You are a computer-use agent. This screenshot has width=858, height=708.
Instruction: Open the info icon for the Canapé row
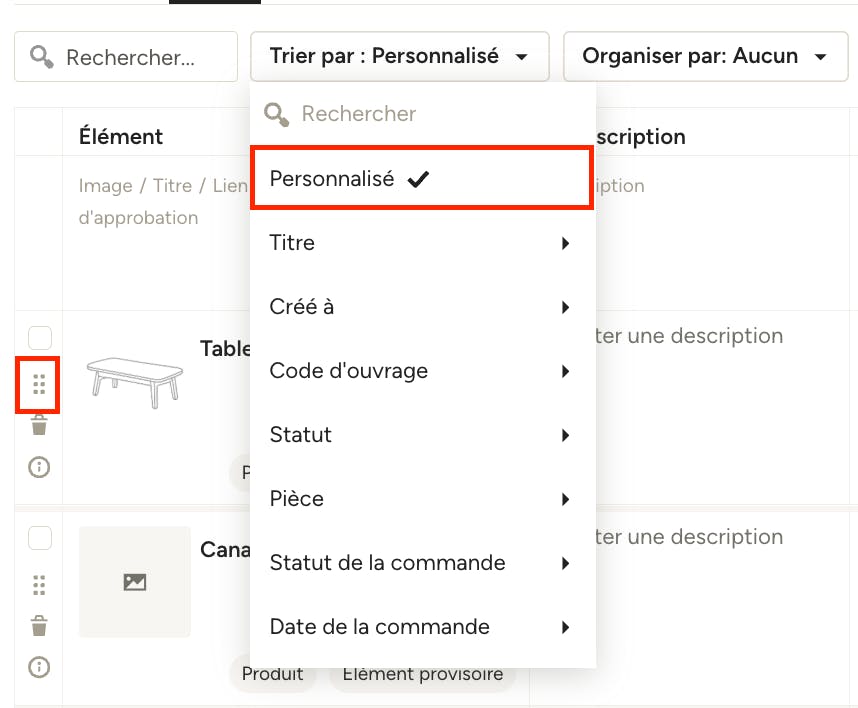(x=39, y=667)
